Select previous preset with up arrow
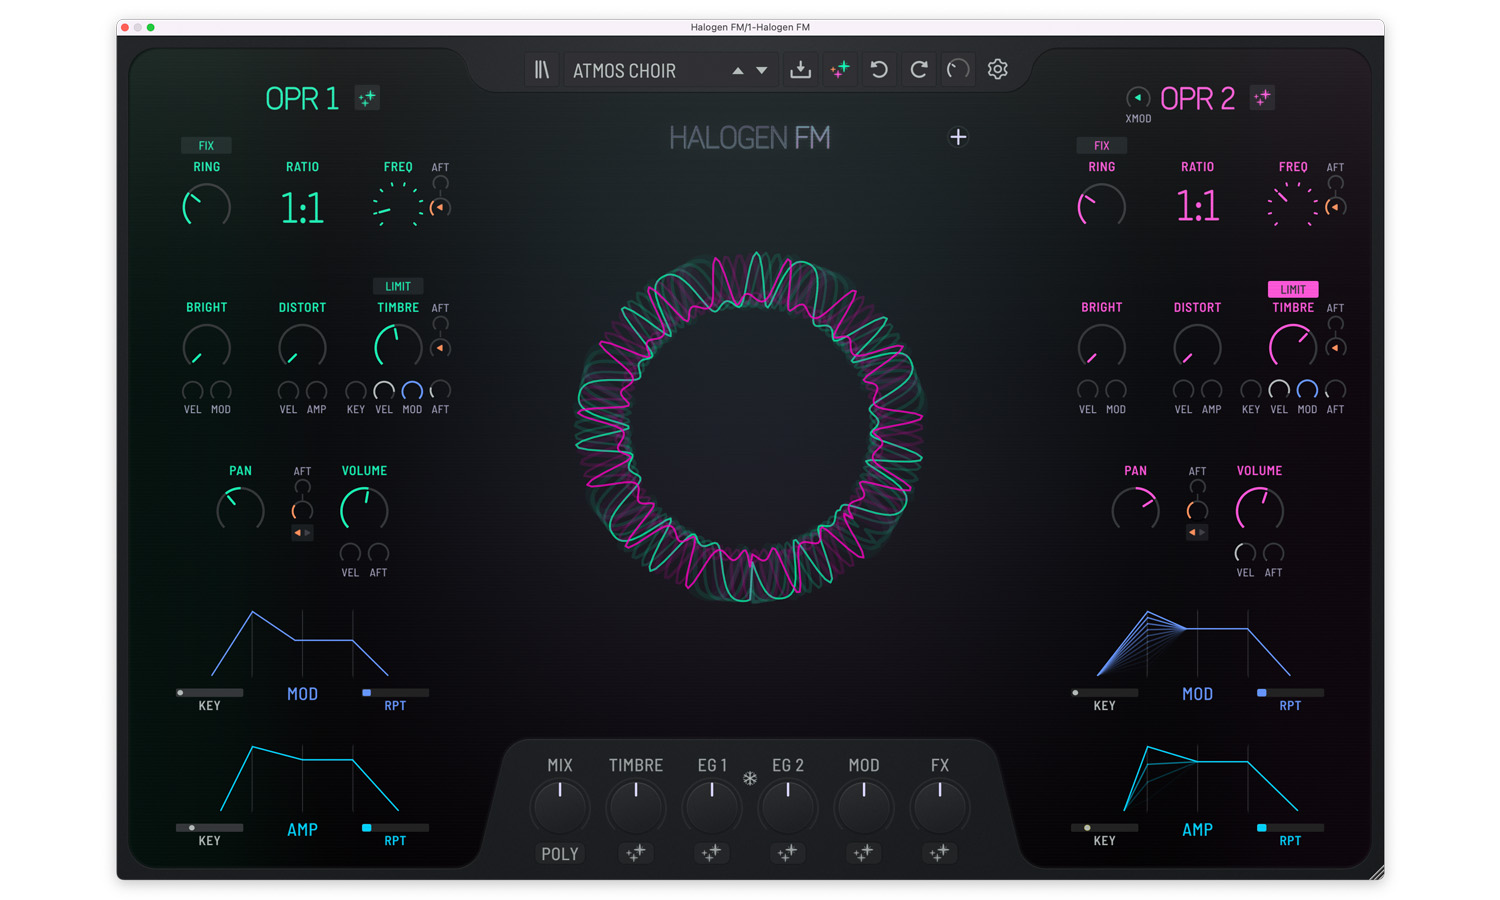This screenshot has height=900, width=1500. (737, 71)
